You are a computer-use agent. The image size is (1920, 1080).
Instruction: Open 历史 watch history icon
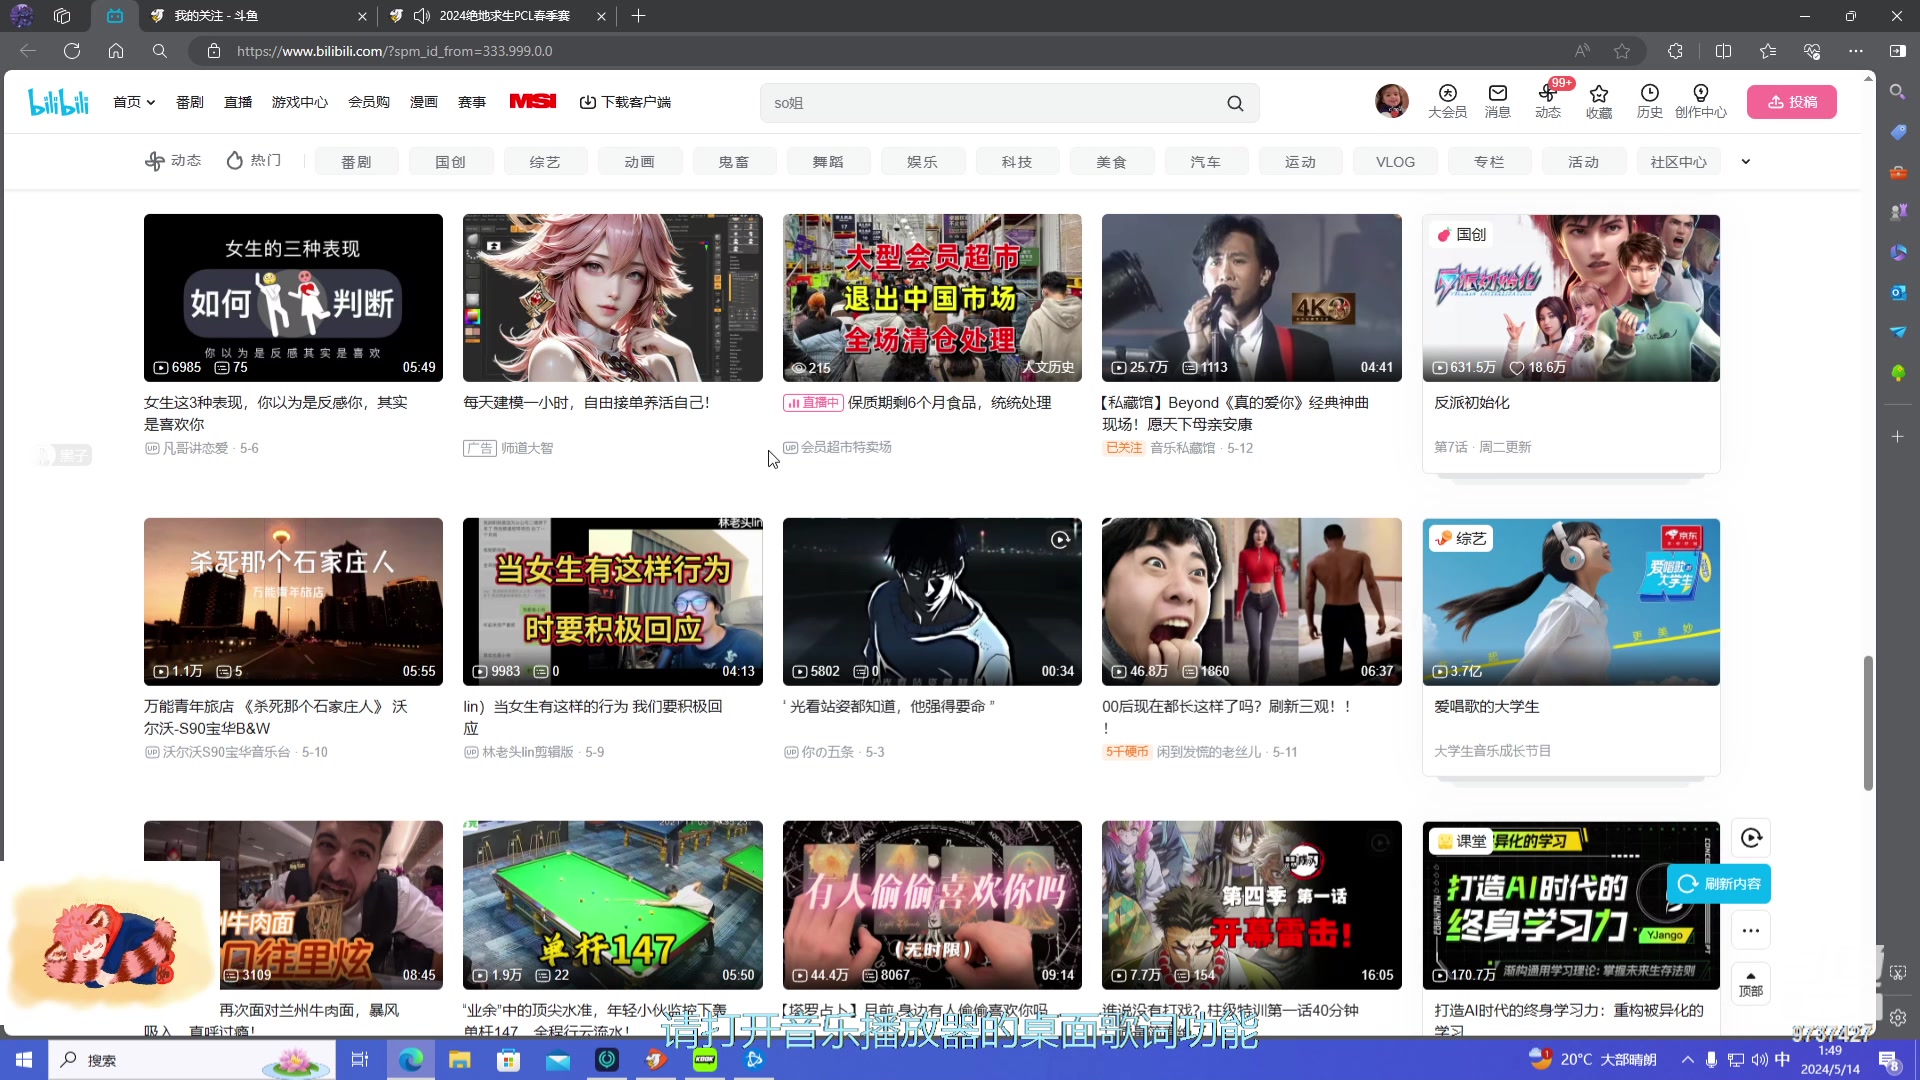[1649, 101]
